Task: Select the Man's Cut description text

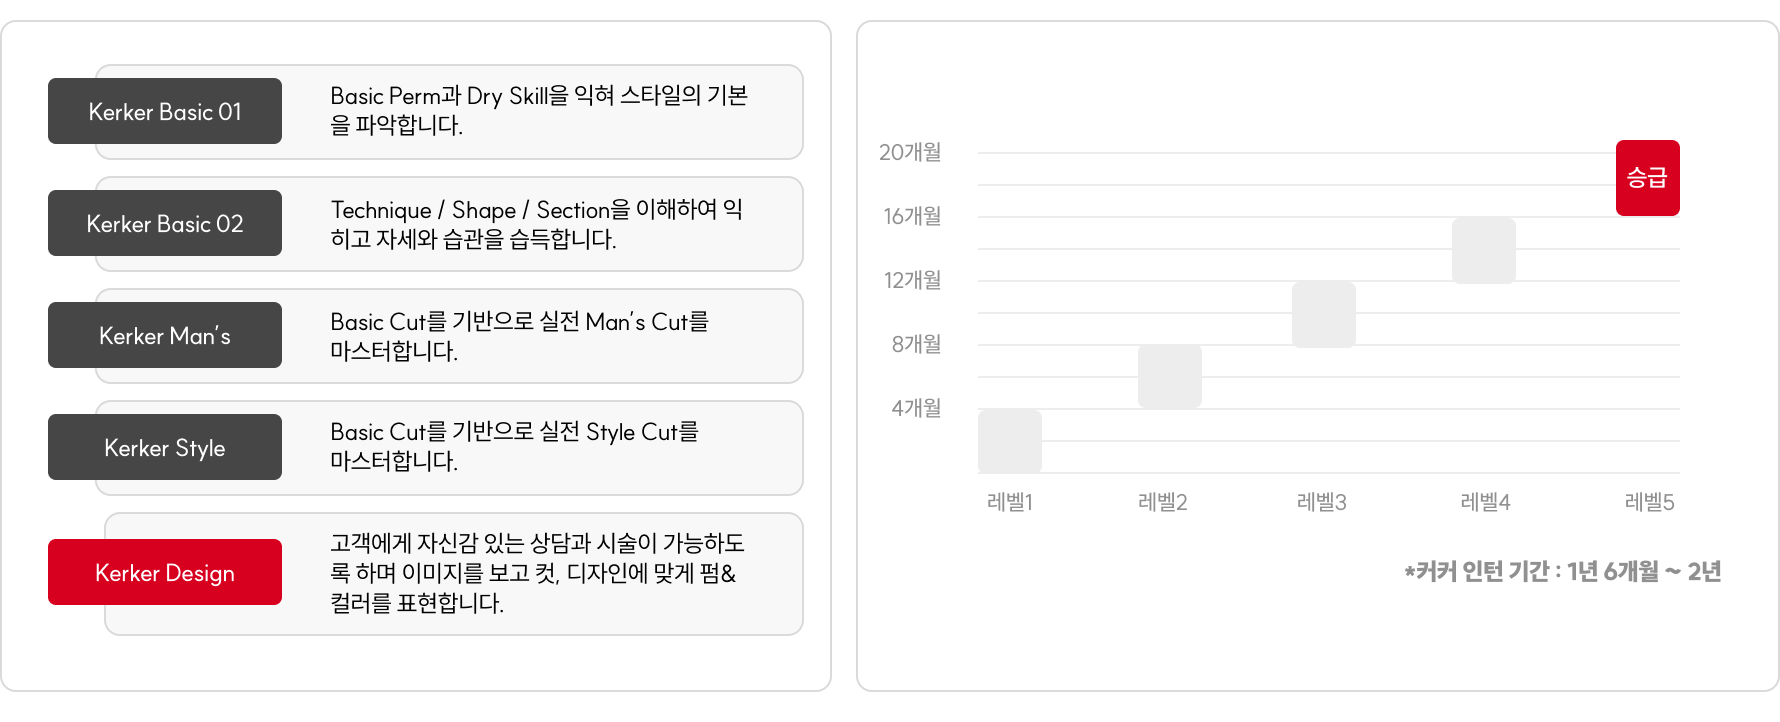Action: tap(519, 336)
